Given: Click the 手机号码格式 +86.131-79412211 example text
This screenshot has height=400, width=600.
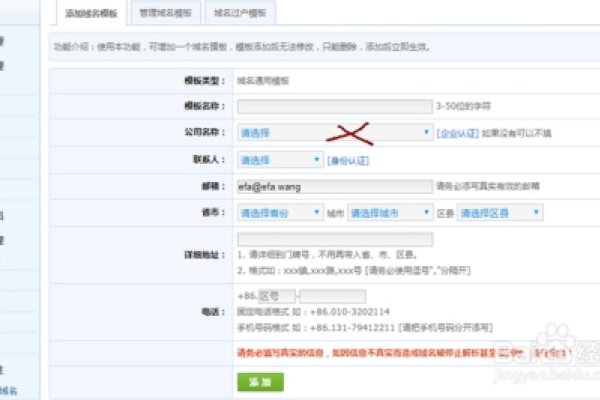Looking at the screenshot, I should point(365,328).
